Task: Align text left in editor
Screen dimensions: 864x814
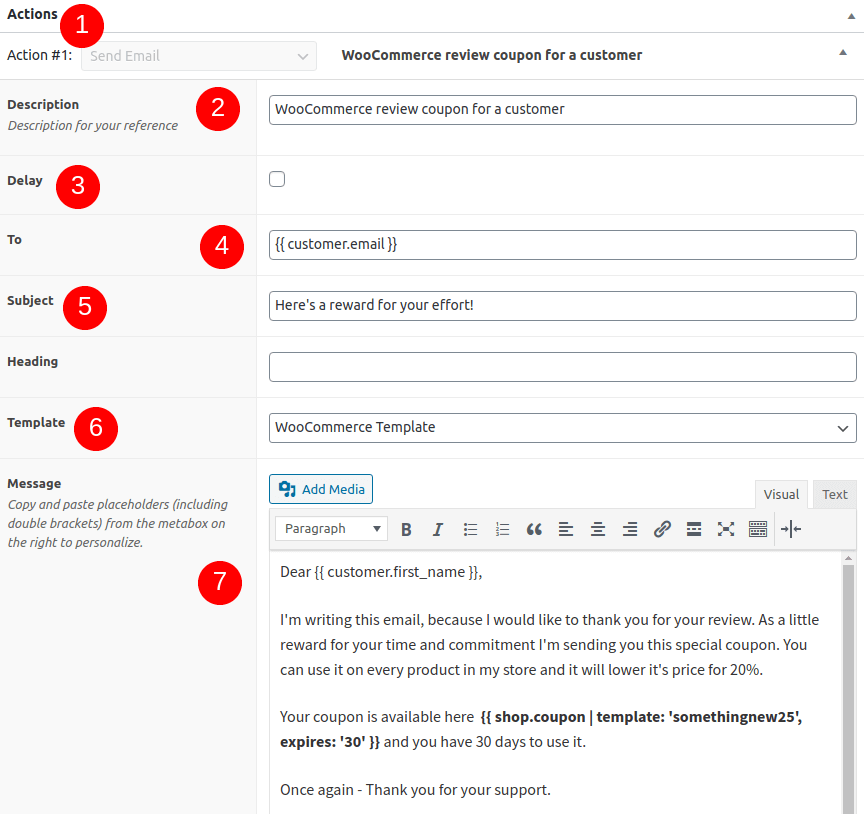Action: click(x=566, y=530)
